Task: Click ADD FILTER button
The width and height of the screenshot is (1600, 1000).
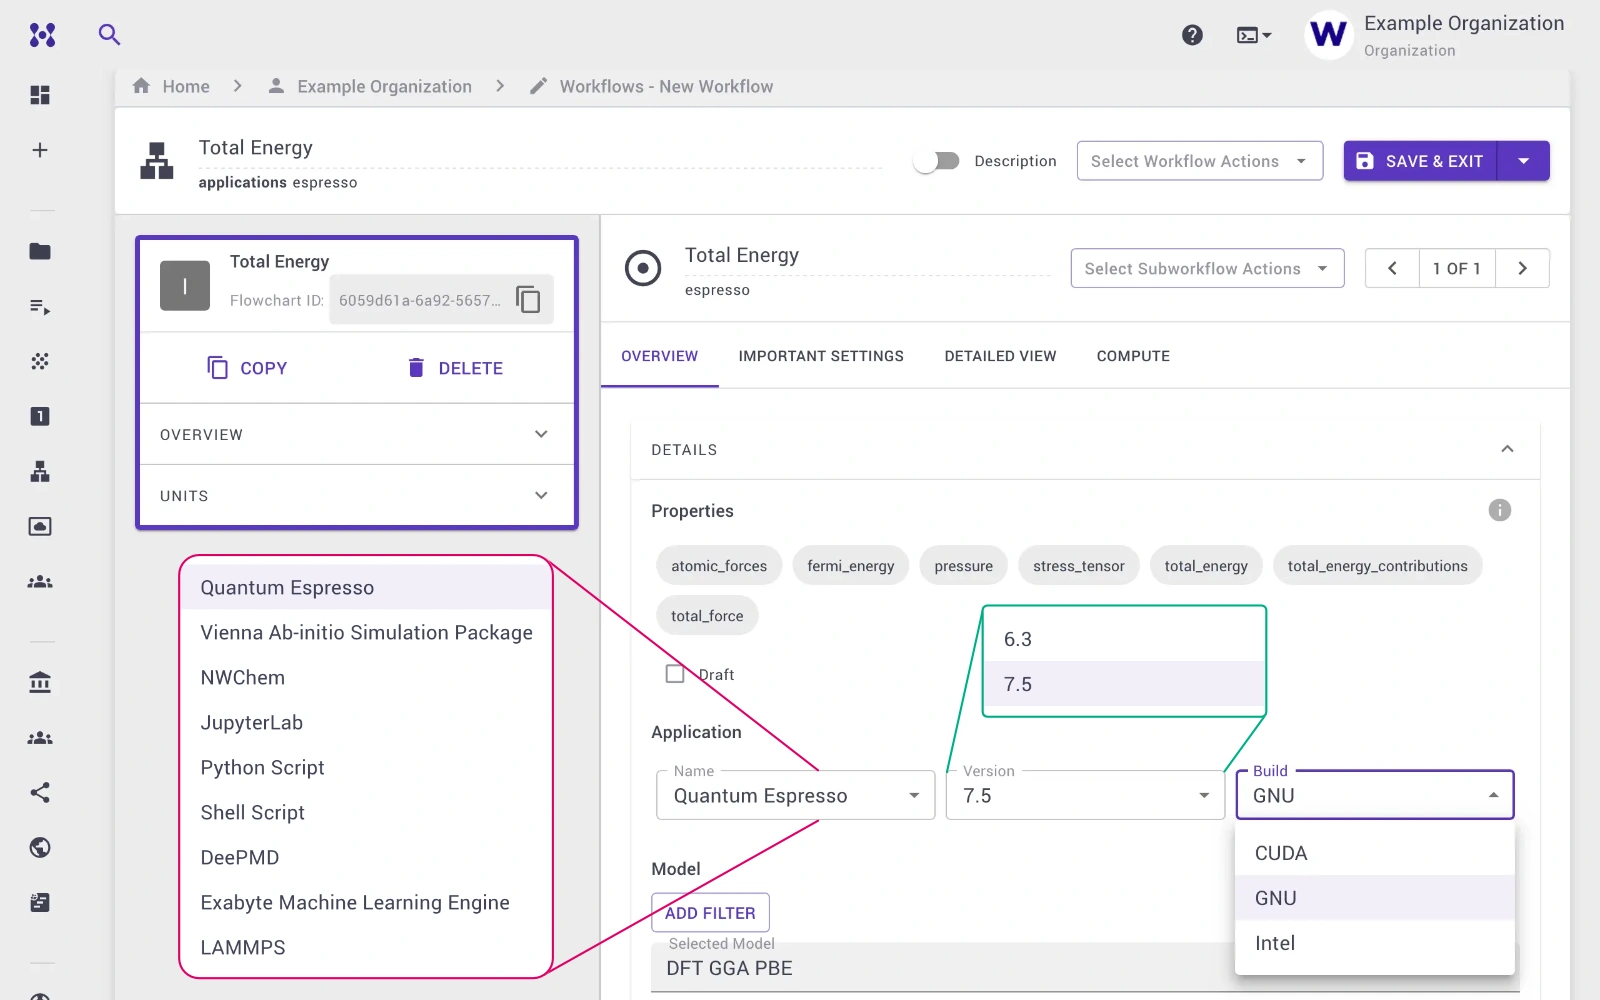Action: click(x=710, y=913)
